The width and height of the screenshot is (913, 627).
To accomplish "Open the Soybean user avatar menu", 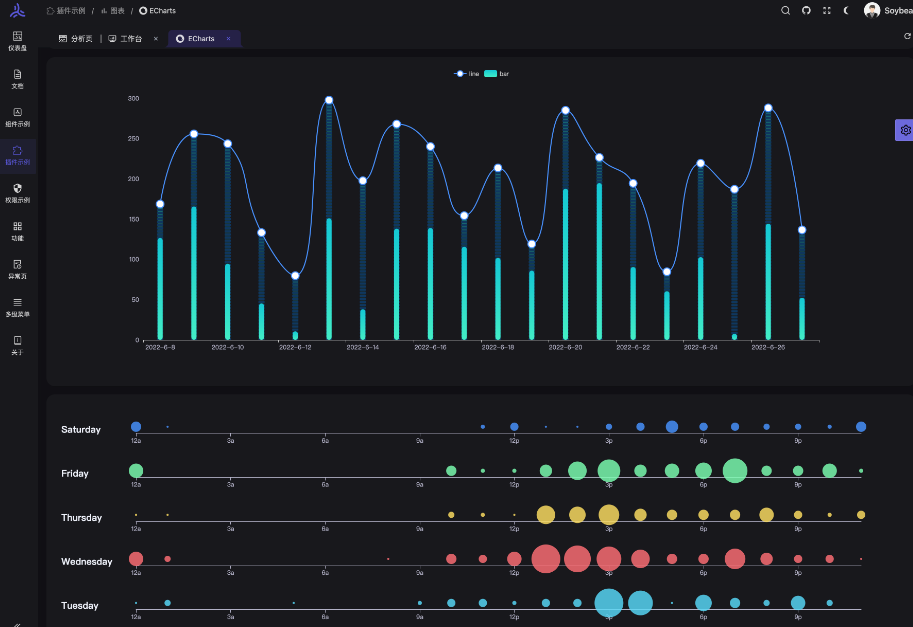I will tap(888, 10).
